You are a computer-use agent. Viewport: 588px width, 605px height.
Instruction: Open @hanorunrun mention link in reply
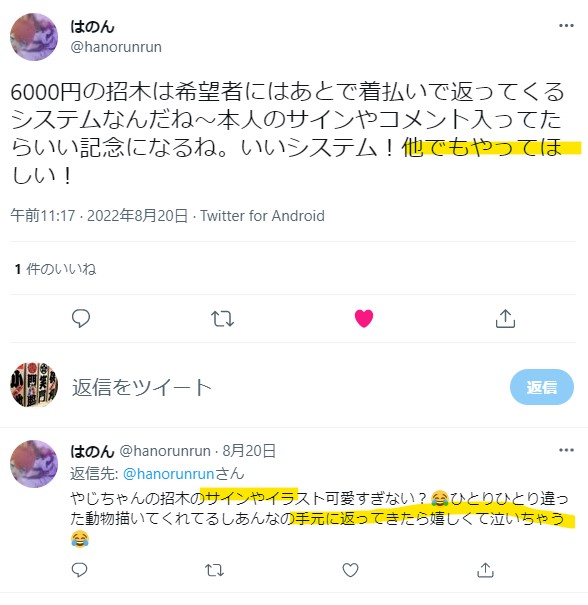169,474
